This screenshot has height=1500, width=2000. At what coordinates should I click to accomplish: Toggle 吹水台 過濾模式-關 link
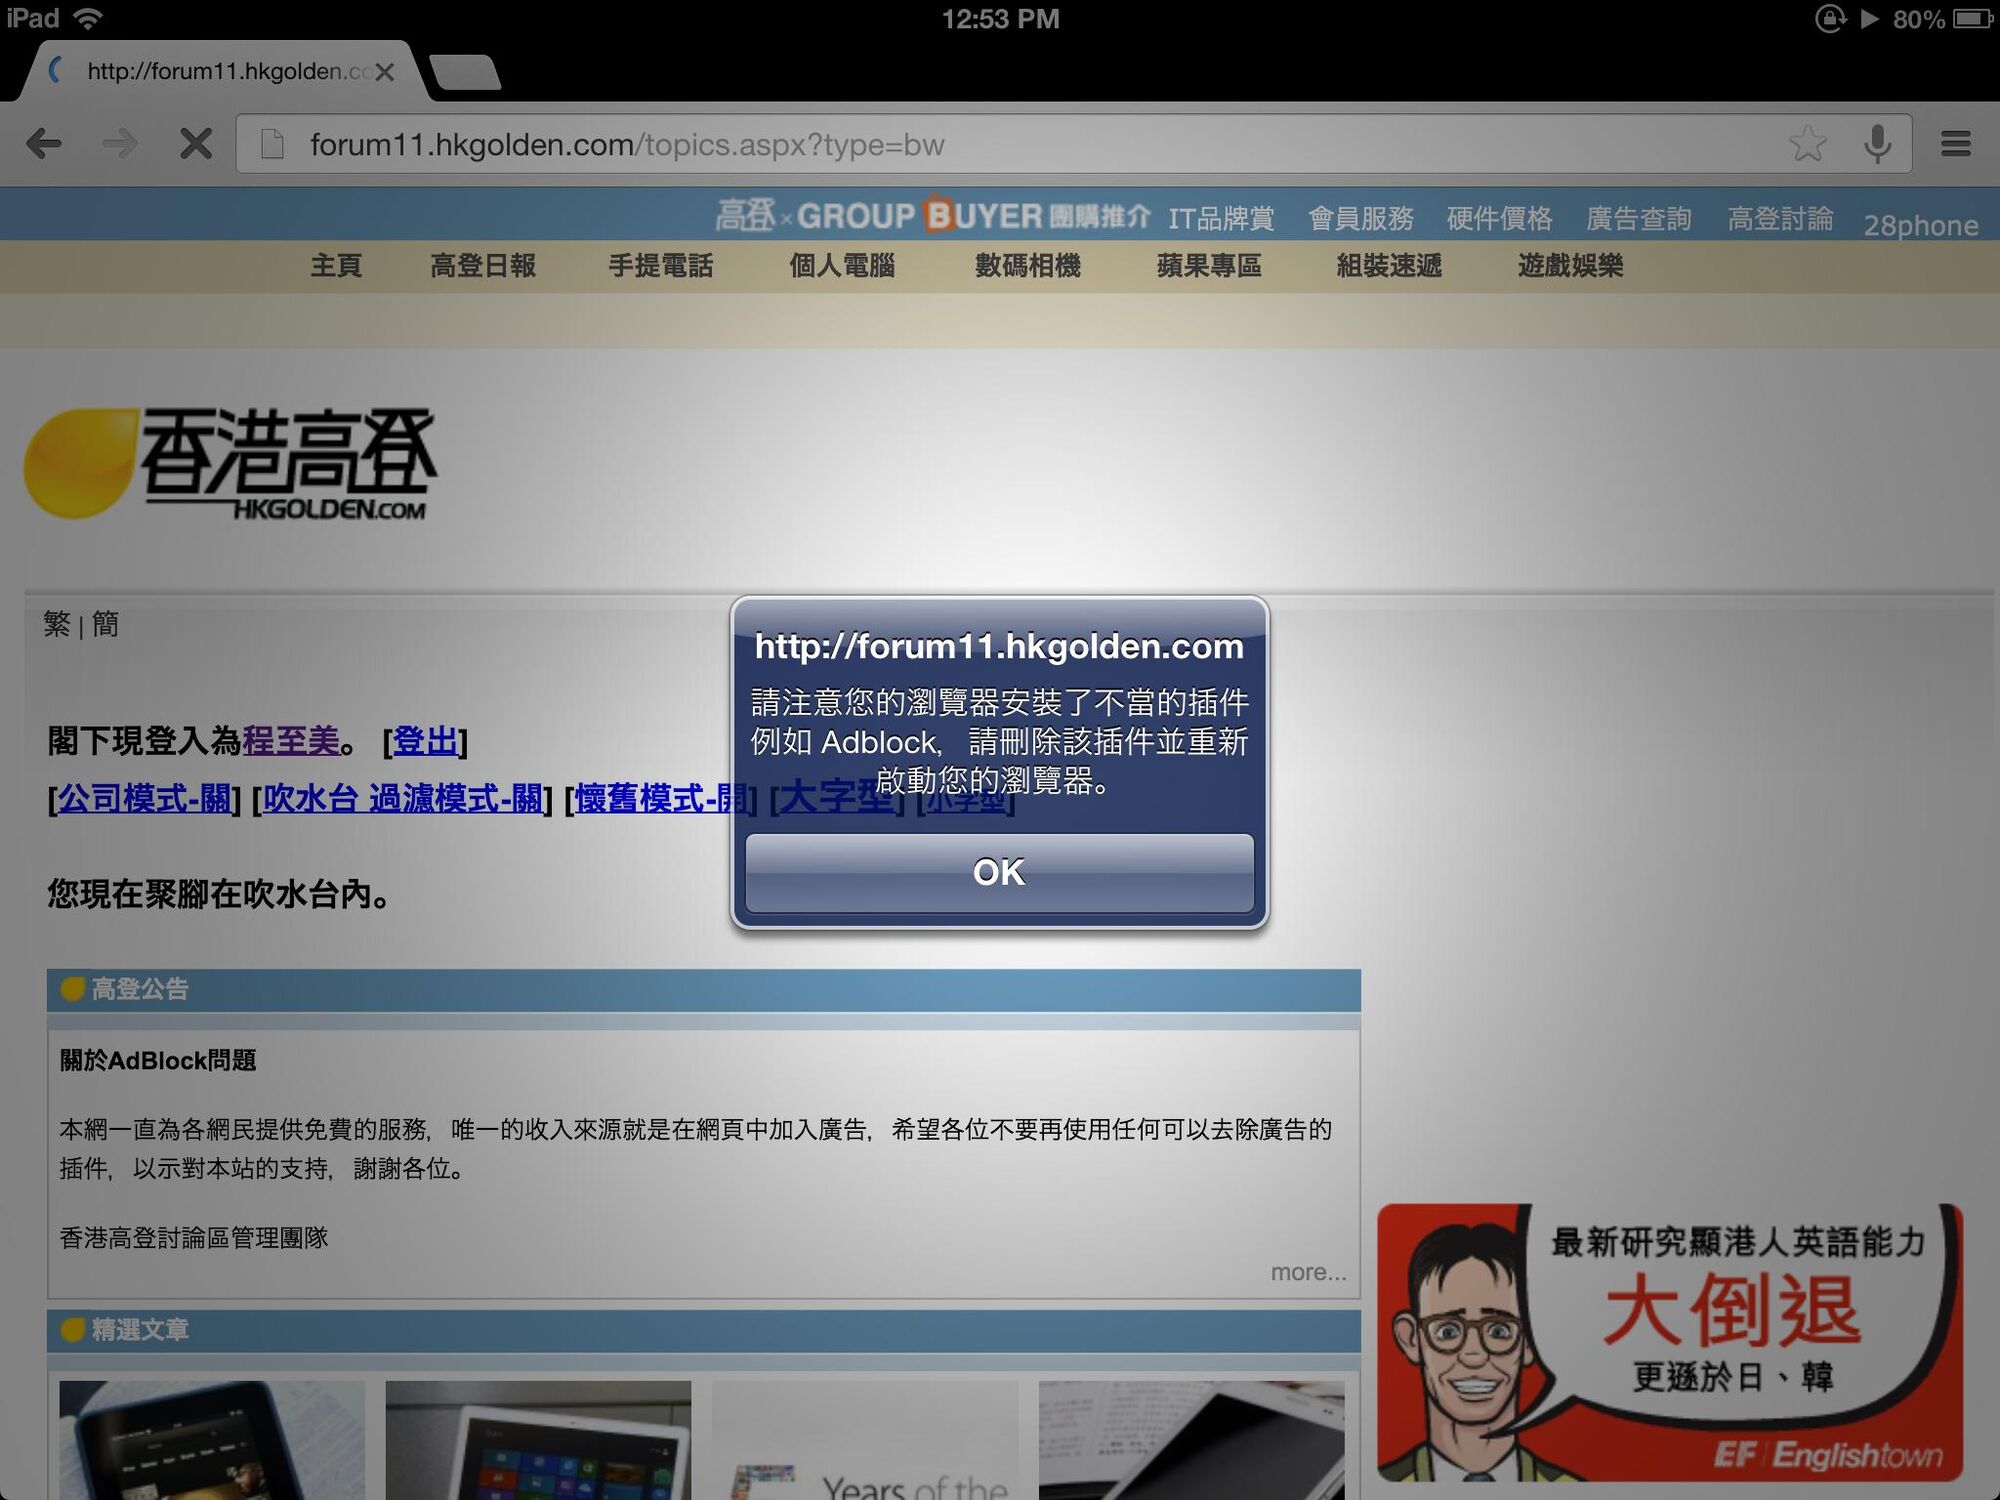pyautogui.click(x=402, y=798)
